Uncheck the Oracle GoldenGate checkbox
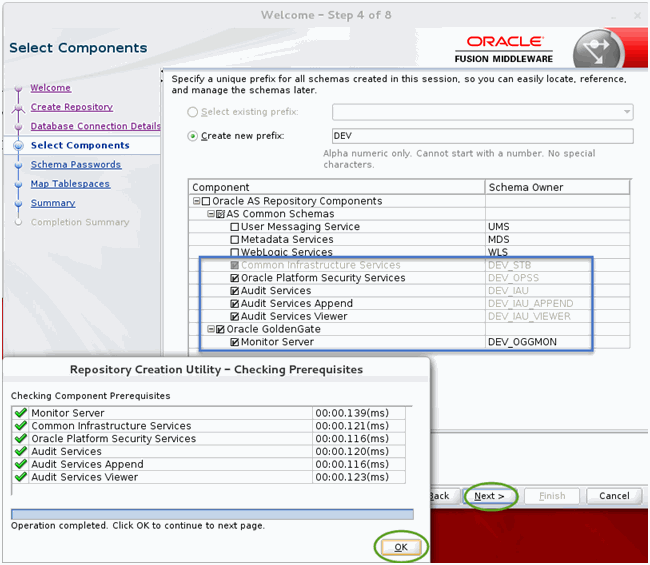The height and width of the screenshot is (565, 650). [221, 330]
